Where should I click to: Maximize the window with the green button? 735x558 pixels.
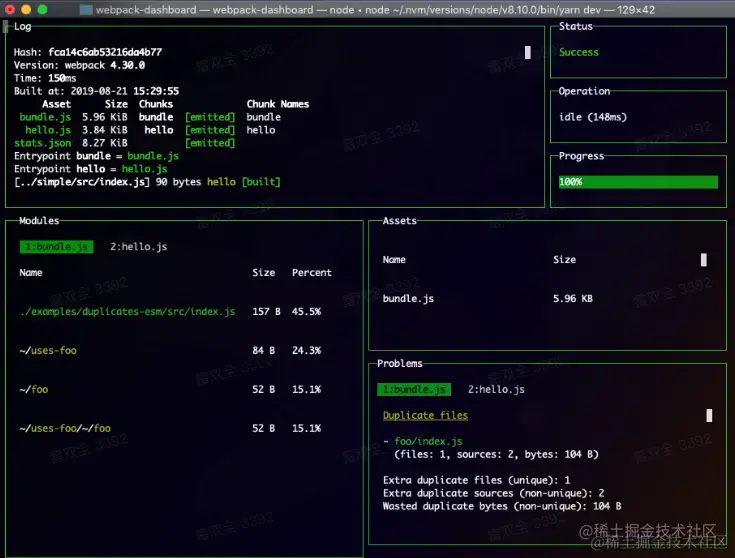click(x=42, y=9)
